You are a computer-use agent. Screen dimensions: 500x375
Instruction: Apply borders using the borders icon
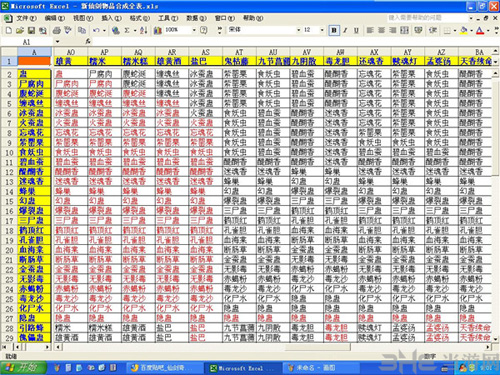(x=447, y=31)
